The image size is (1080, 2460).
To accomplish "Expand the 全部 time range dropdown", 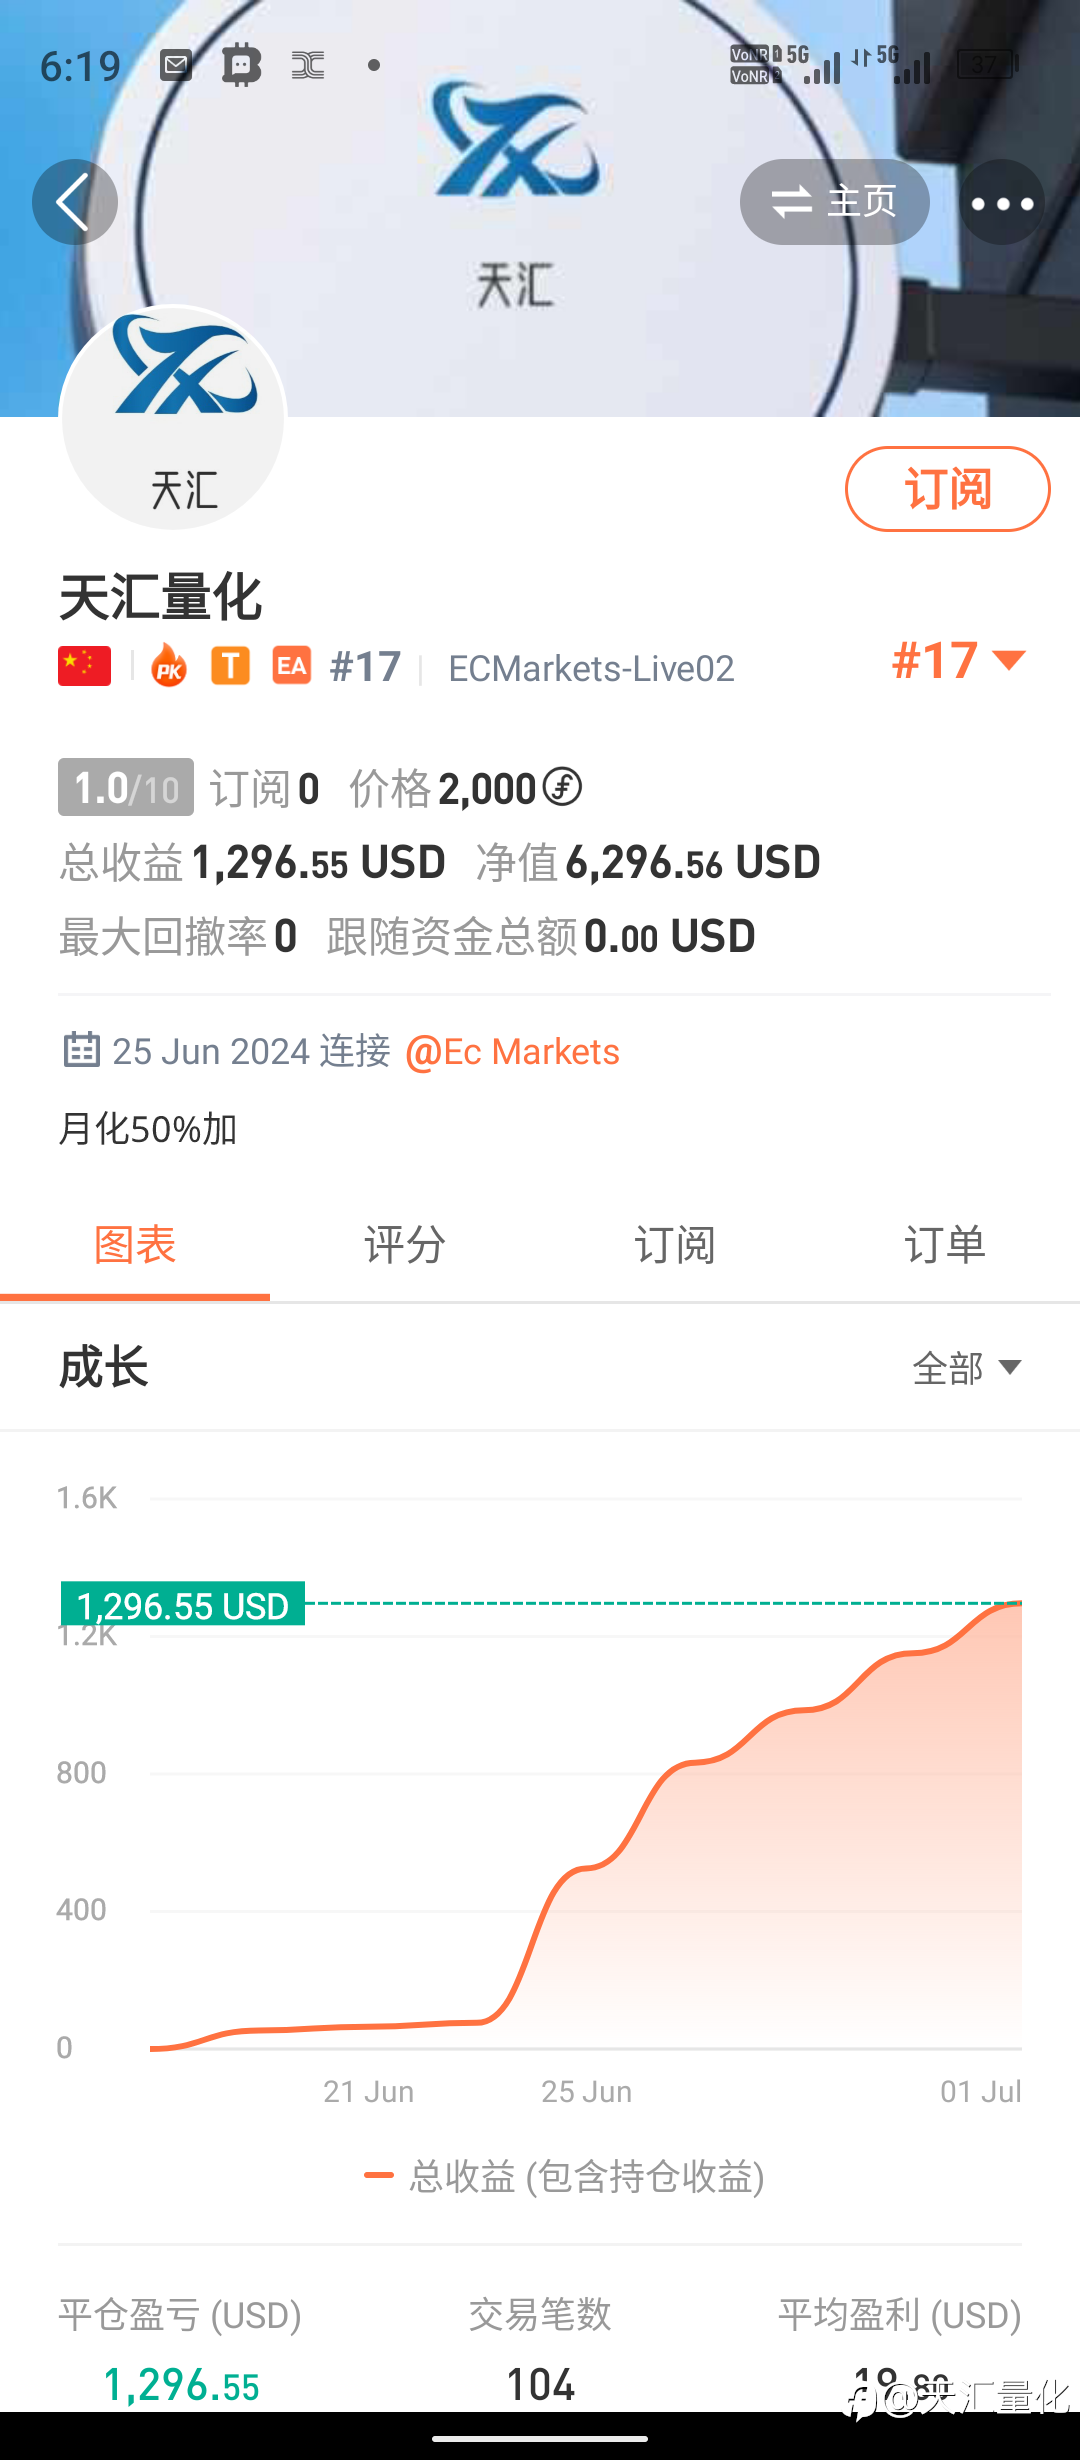I will (966, 1368).
